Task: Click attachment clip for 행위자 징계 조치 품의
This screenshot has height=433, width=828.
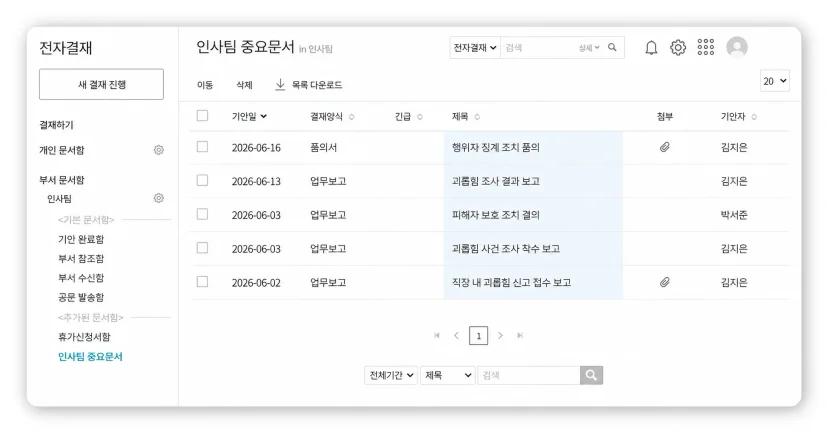Action: (x=664, y=147)
